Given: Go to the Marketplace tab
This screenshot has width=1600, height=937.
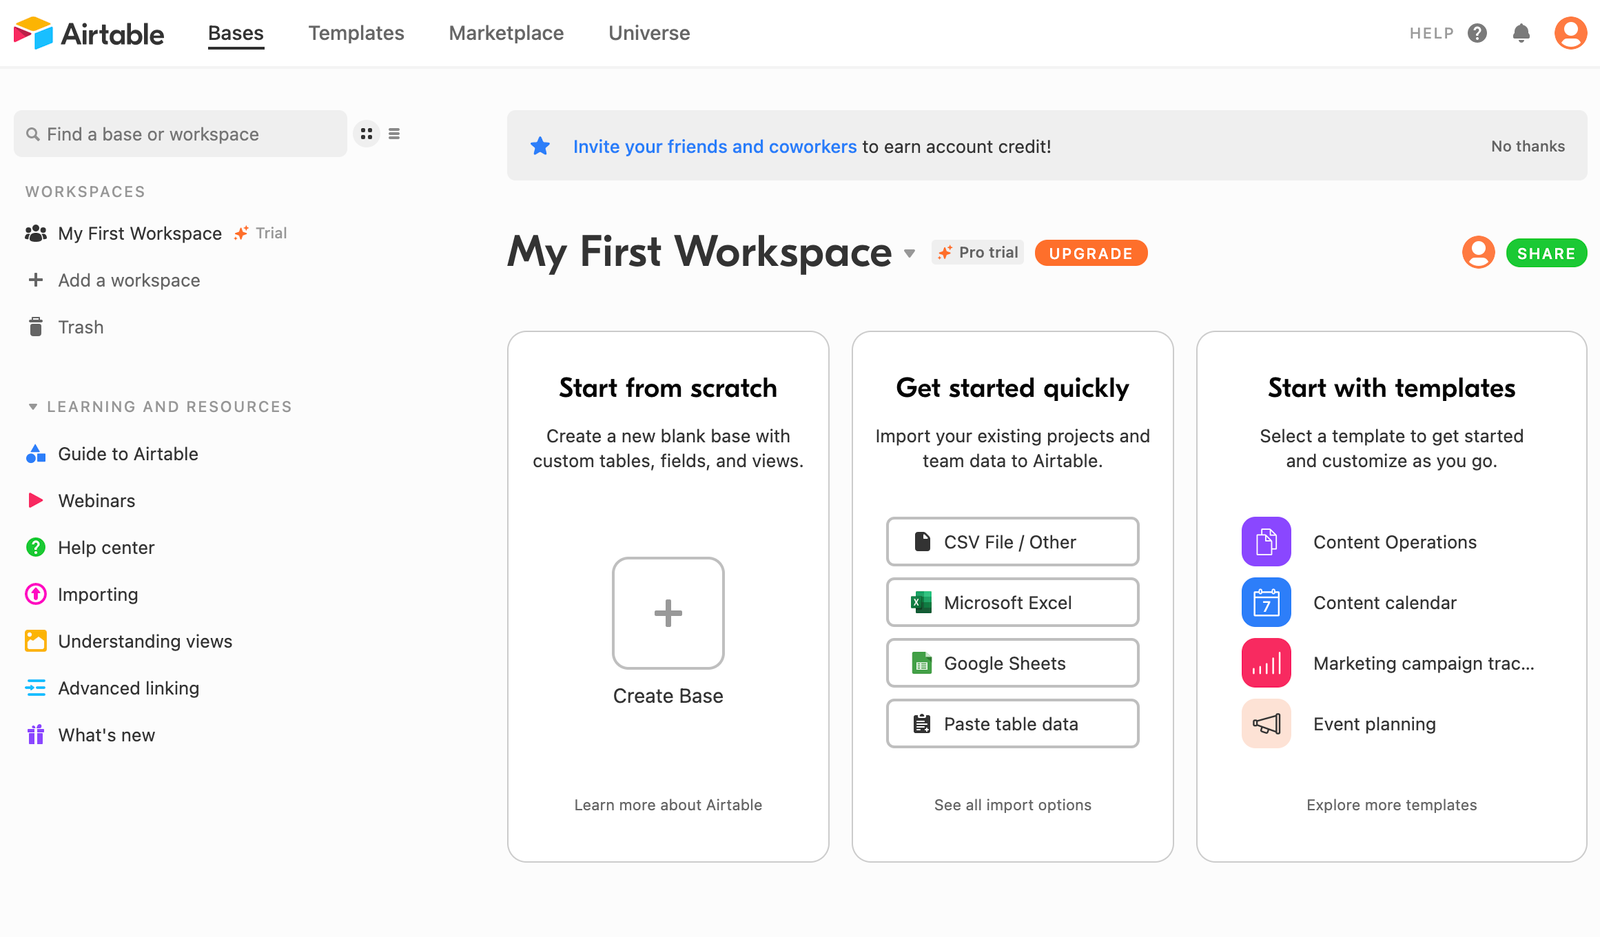Looking at the screenshot, I should pyautogui.click(x=506, y=33).
